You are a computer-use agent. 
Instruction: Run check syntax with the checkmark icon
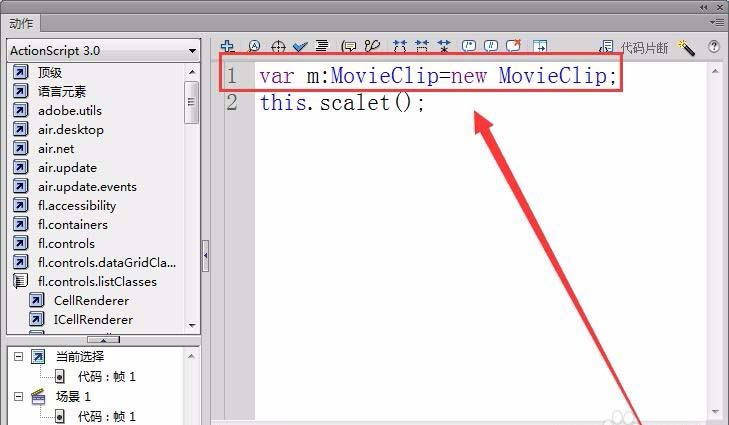click(x=300, y=46)
